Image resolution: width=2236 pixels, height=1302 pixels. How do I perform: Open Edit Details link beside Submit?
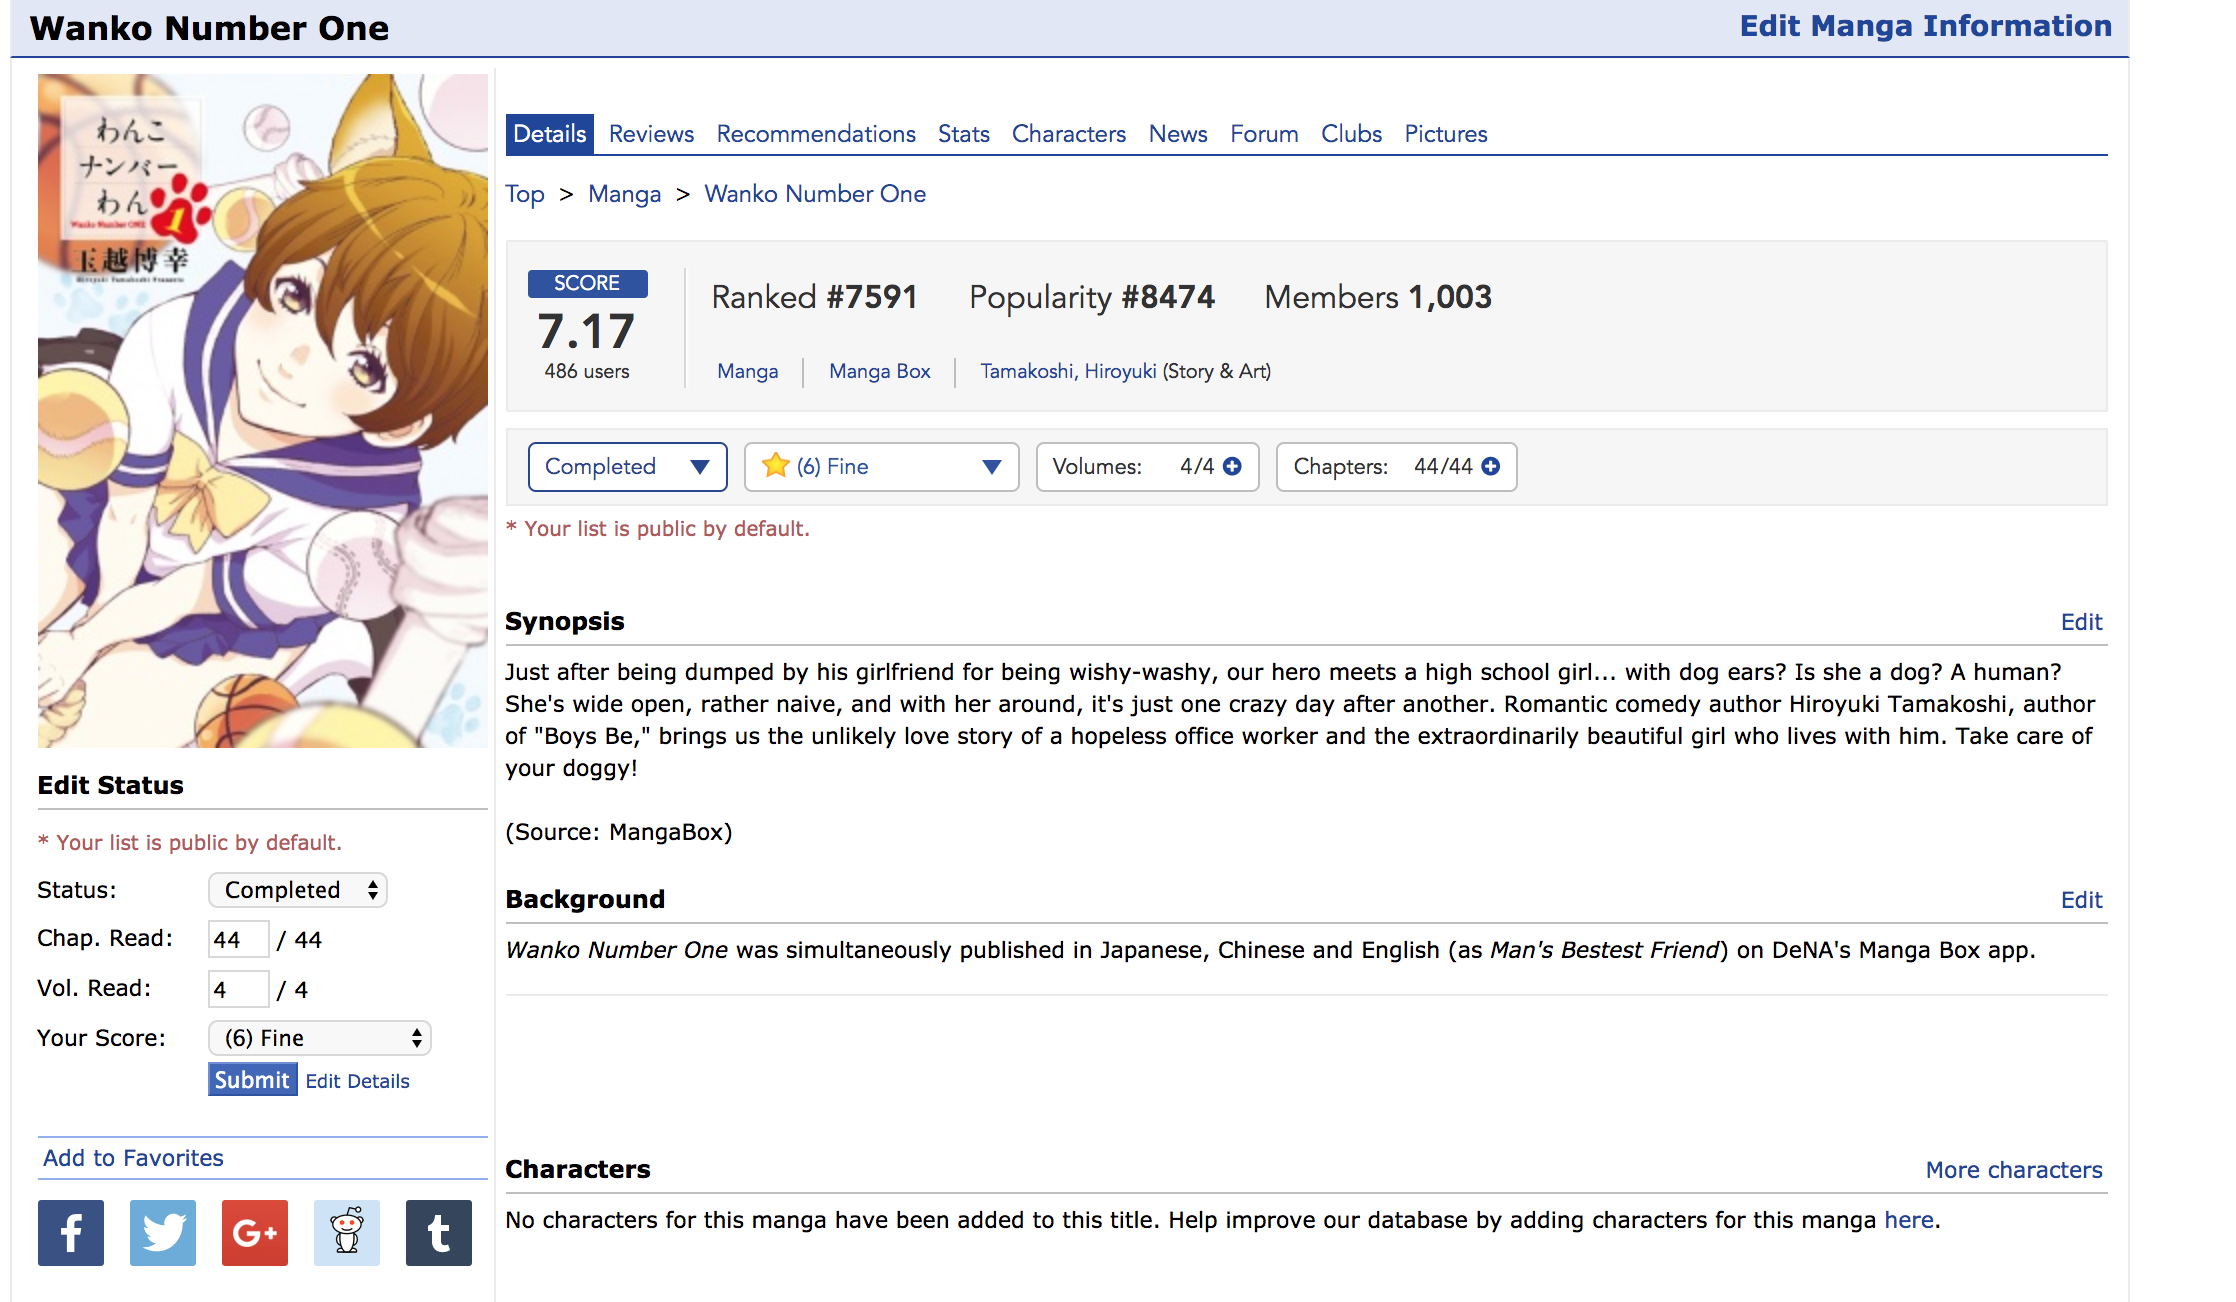(x=358, y=1081)
